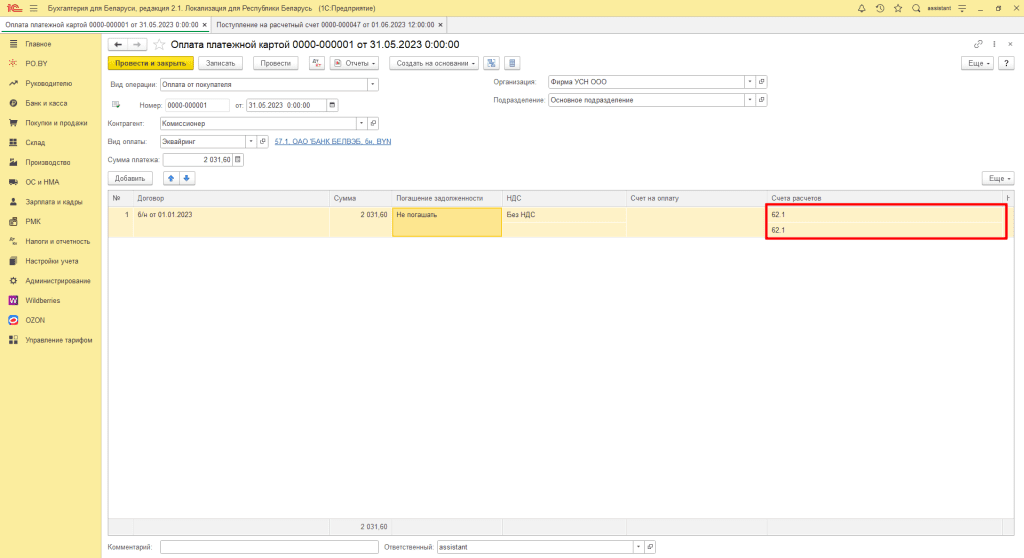Open Зарплата и кадры section
This screenshot has width=1024, height=558.
coord(54,201)
